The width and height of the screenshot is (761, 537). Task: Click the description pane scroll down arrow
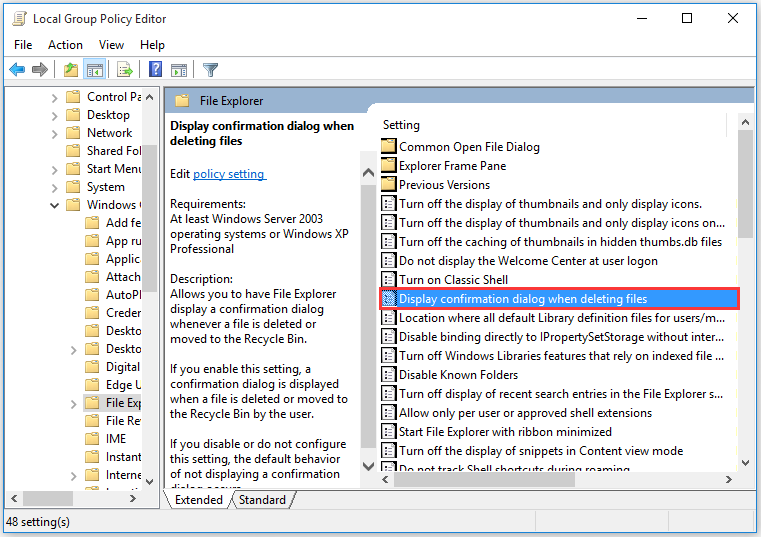[368, 466]
